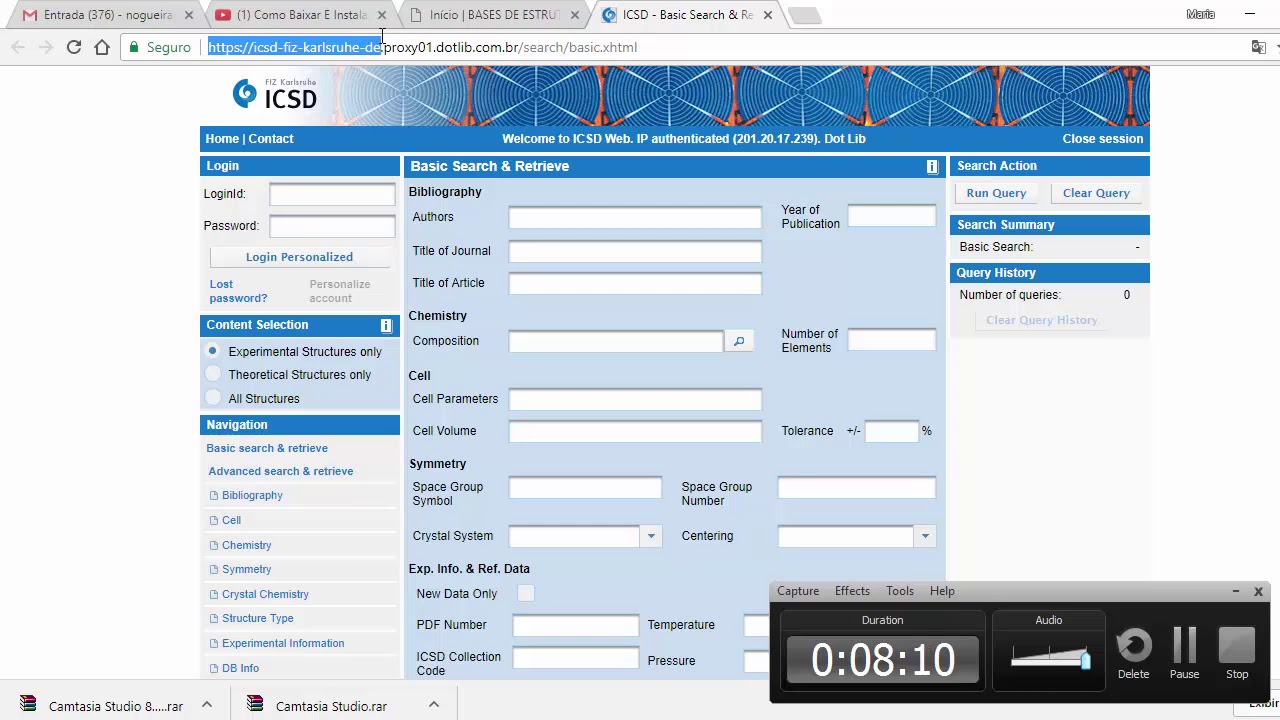The height and width of the screenshot is (720, 1280).
Task: Open the DB Info navigation item
Action: point(240,668)
